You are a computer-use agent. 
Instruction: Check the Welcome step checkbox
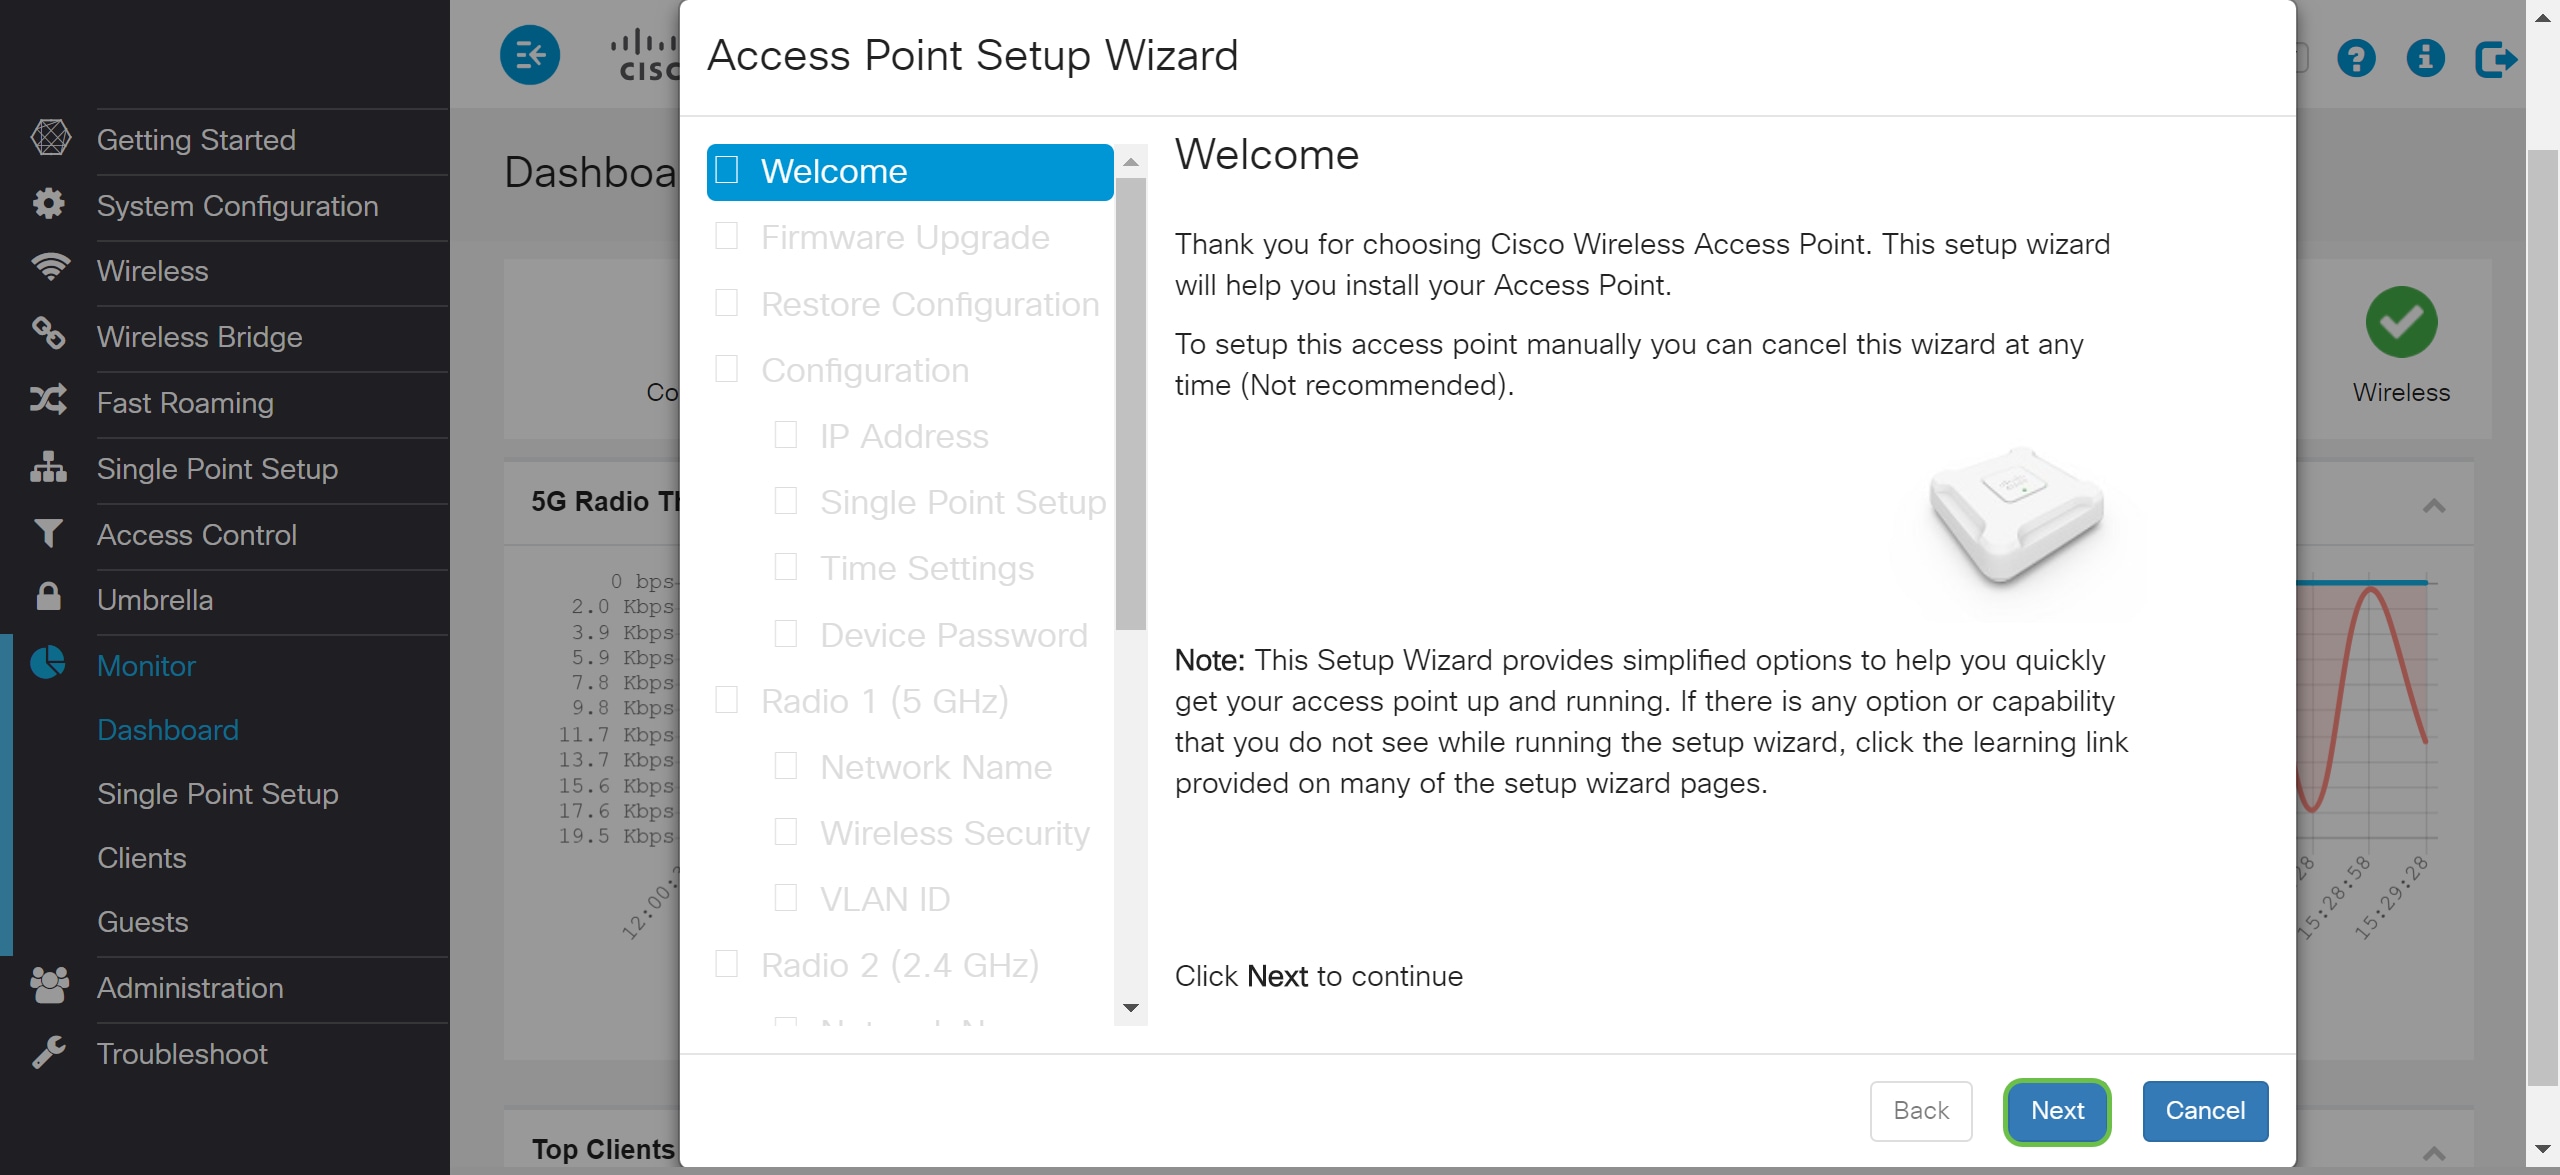[727, 170]
